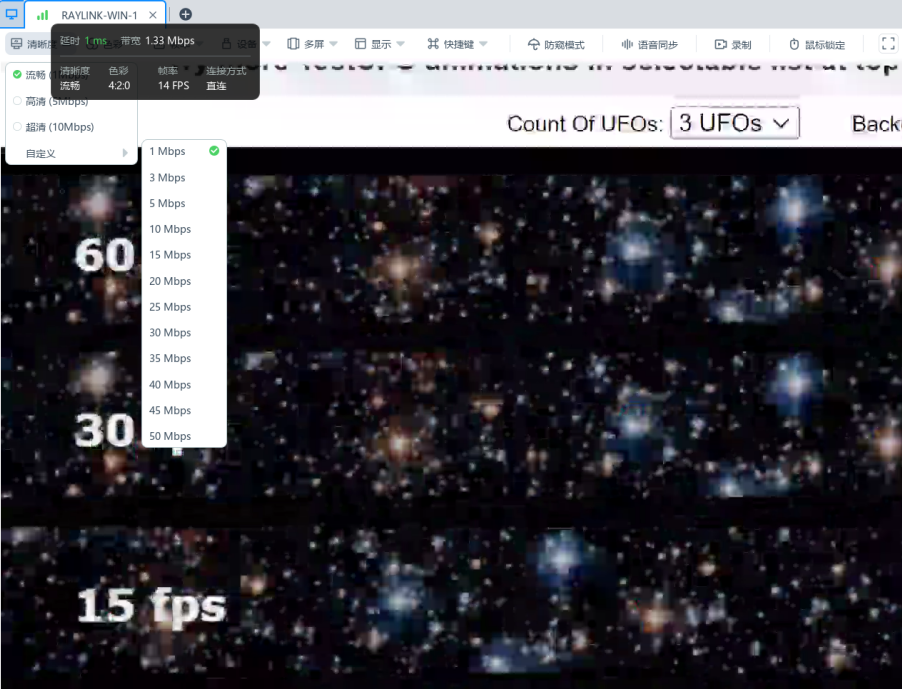Click the Count Of UFOs label

(585, 124)
